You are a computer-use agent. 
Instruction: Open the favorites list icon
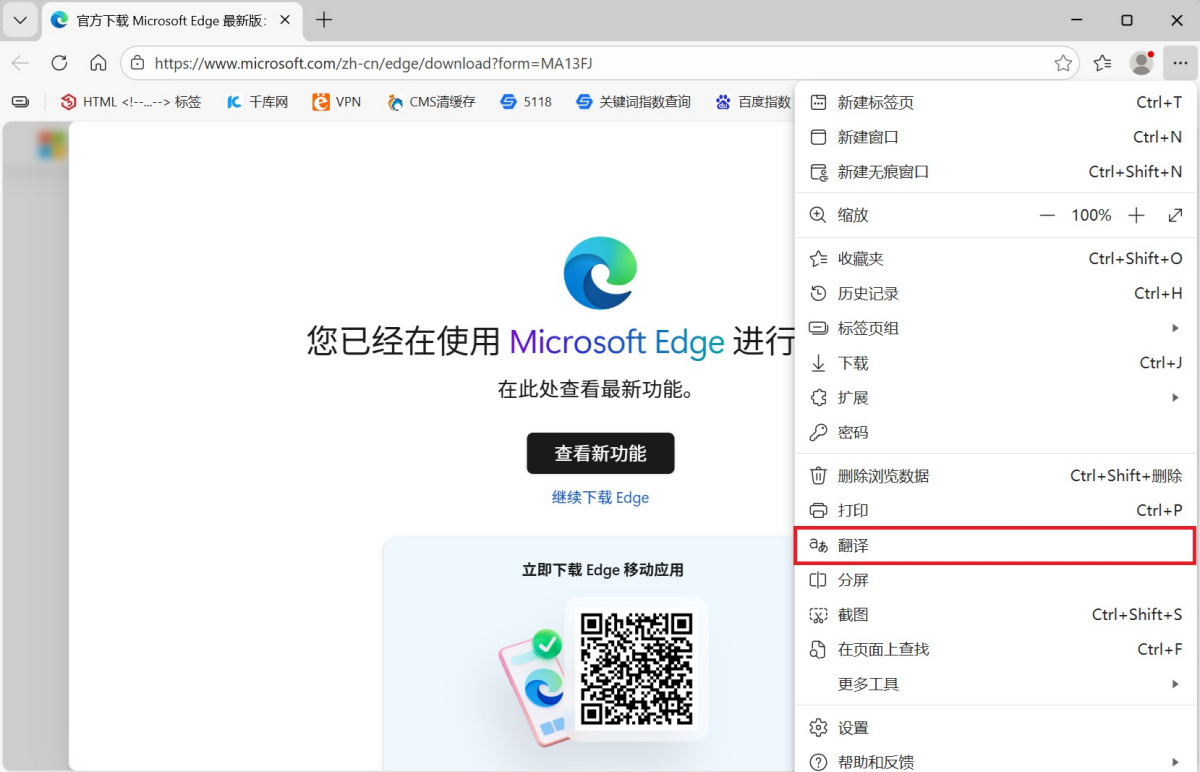tap(1102, 62)
